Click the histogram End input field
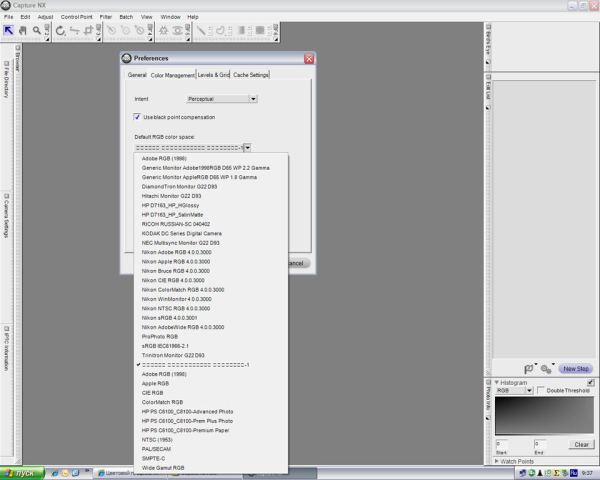The image size is (600, 480). [x=540, y=444]
